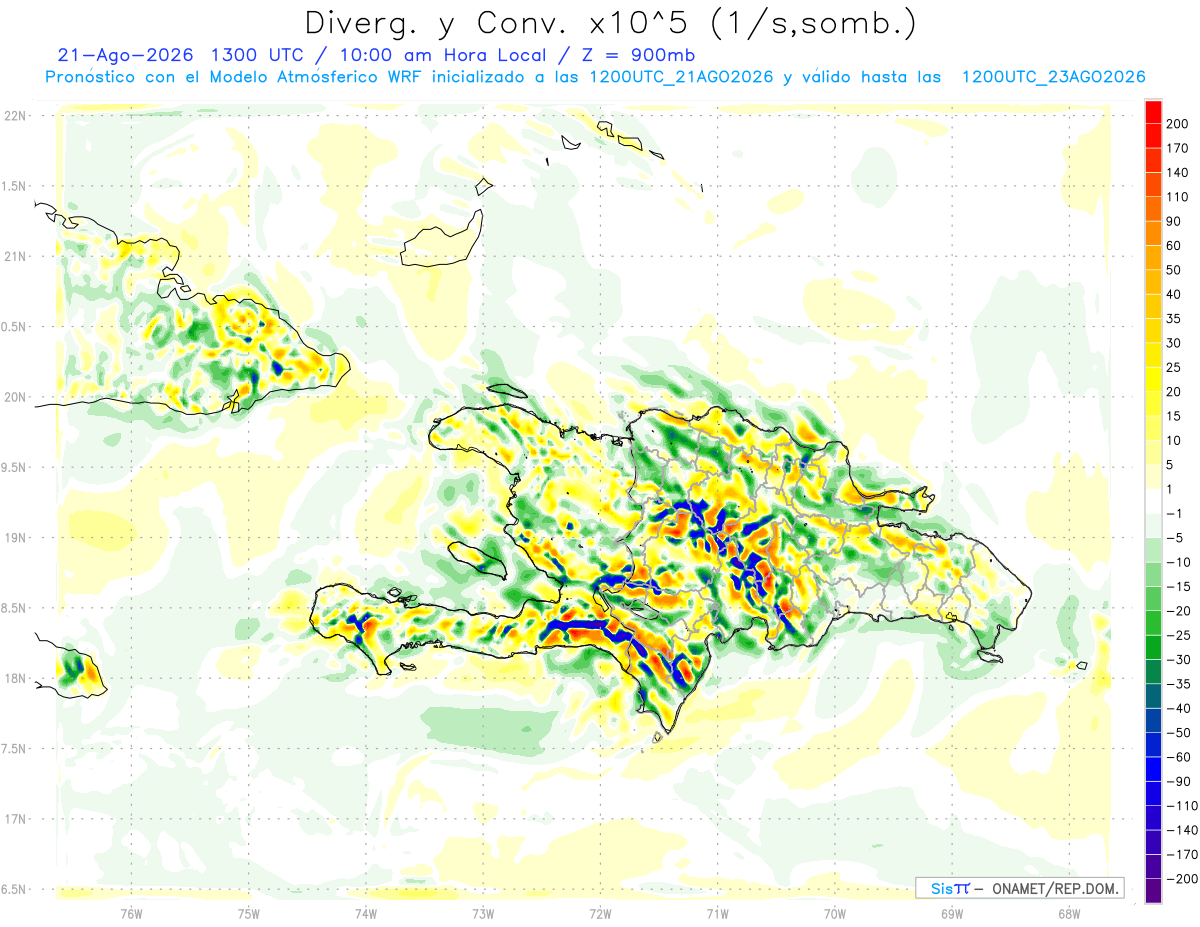
Task: Click the '1200UTC_23AGO2026' valid-until time text
Action: [1053, 77]
